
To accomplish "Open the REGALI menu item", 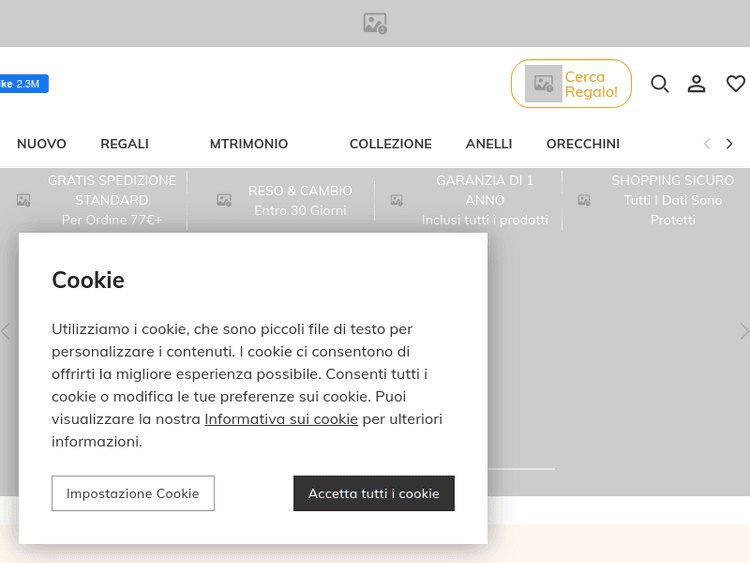I will (125, 144).
